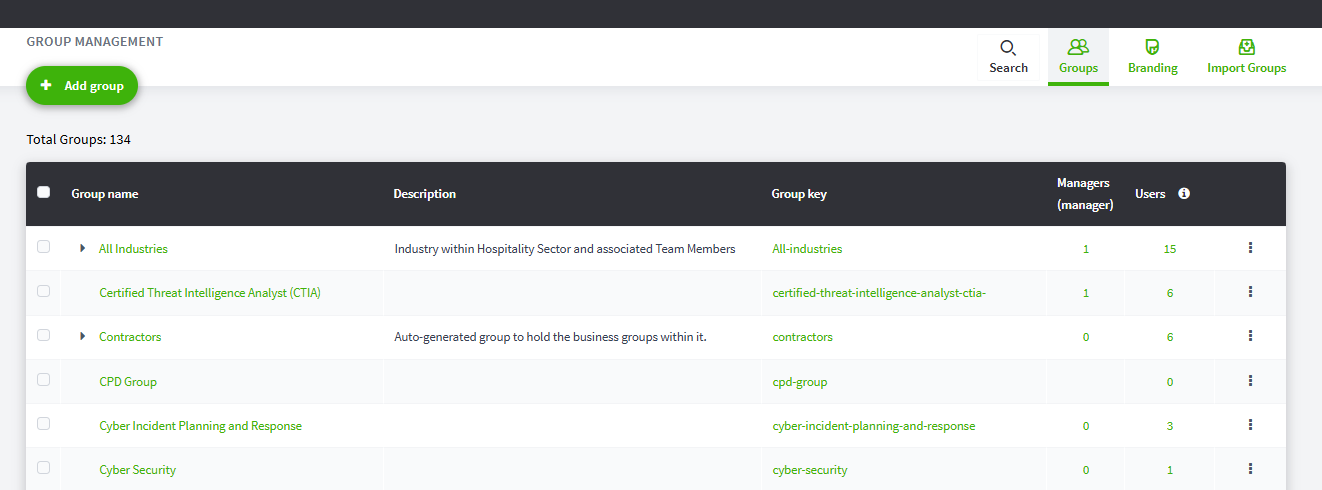The width and height of the screenshot is (1322, 490).
Task: Click the All-industries group key
Action: [807, 249]
